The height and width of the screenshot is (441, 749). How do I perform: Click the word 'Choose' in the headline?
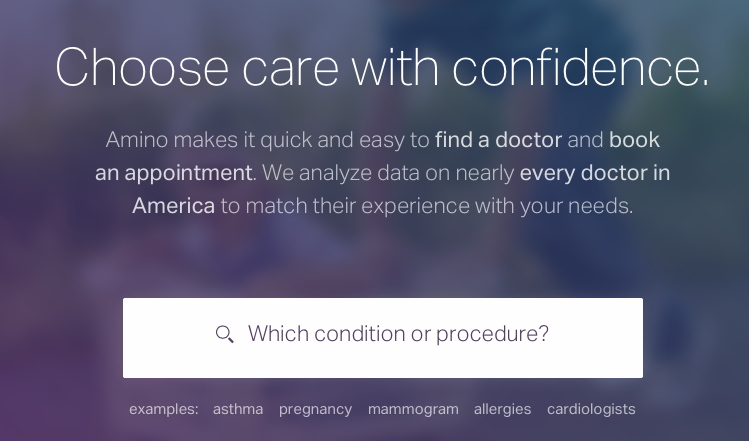[x=142, y=67]
